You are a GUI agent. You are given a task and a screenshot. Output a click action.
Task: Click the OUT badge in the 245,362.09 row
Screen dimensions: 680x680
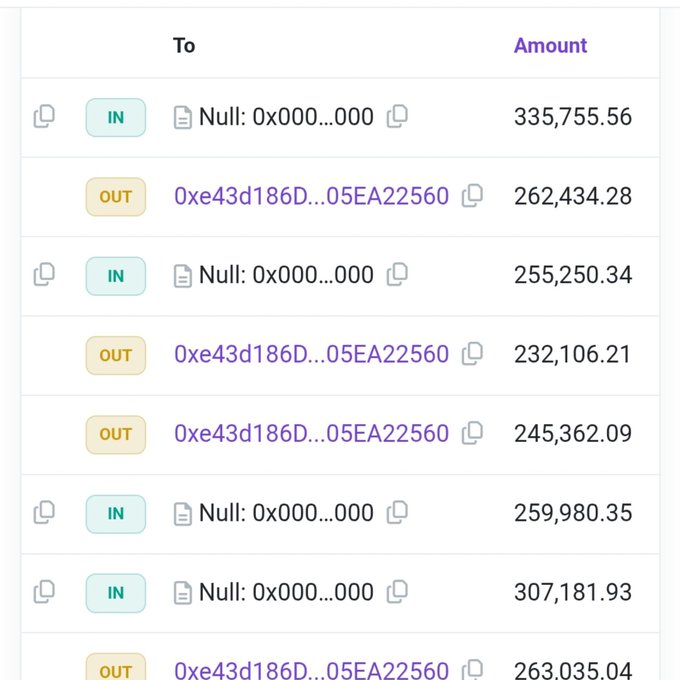116,435
